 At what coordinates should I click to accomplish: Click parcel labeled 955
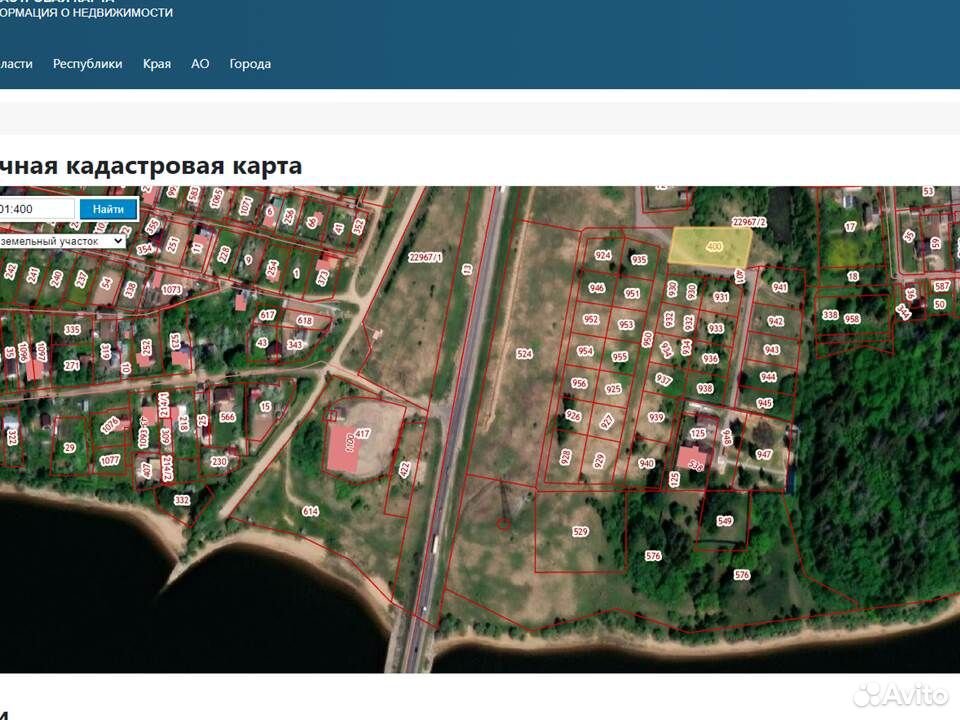pos(619,356)
